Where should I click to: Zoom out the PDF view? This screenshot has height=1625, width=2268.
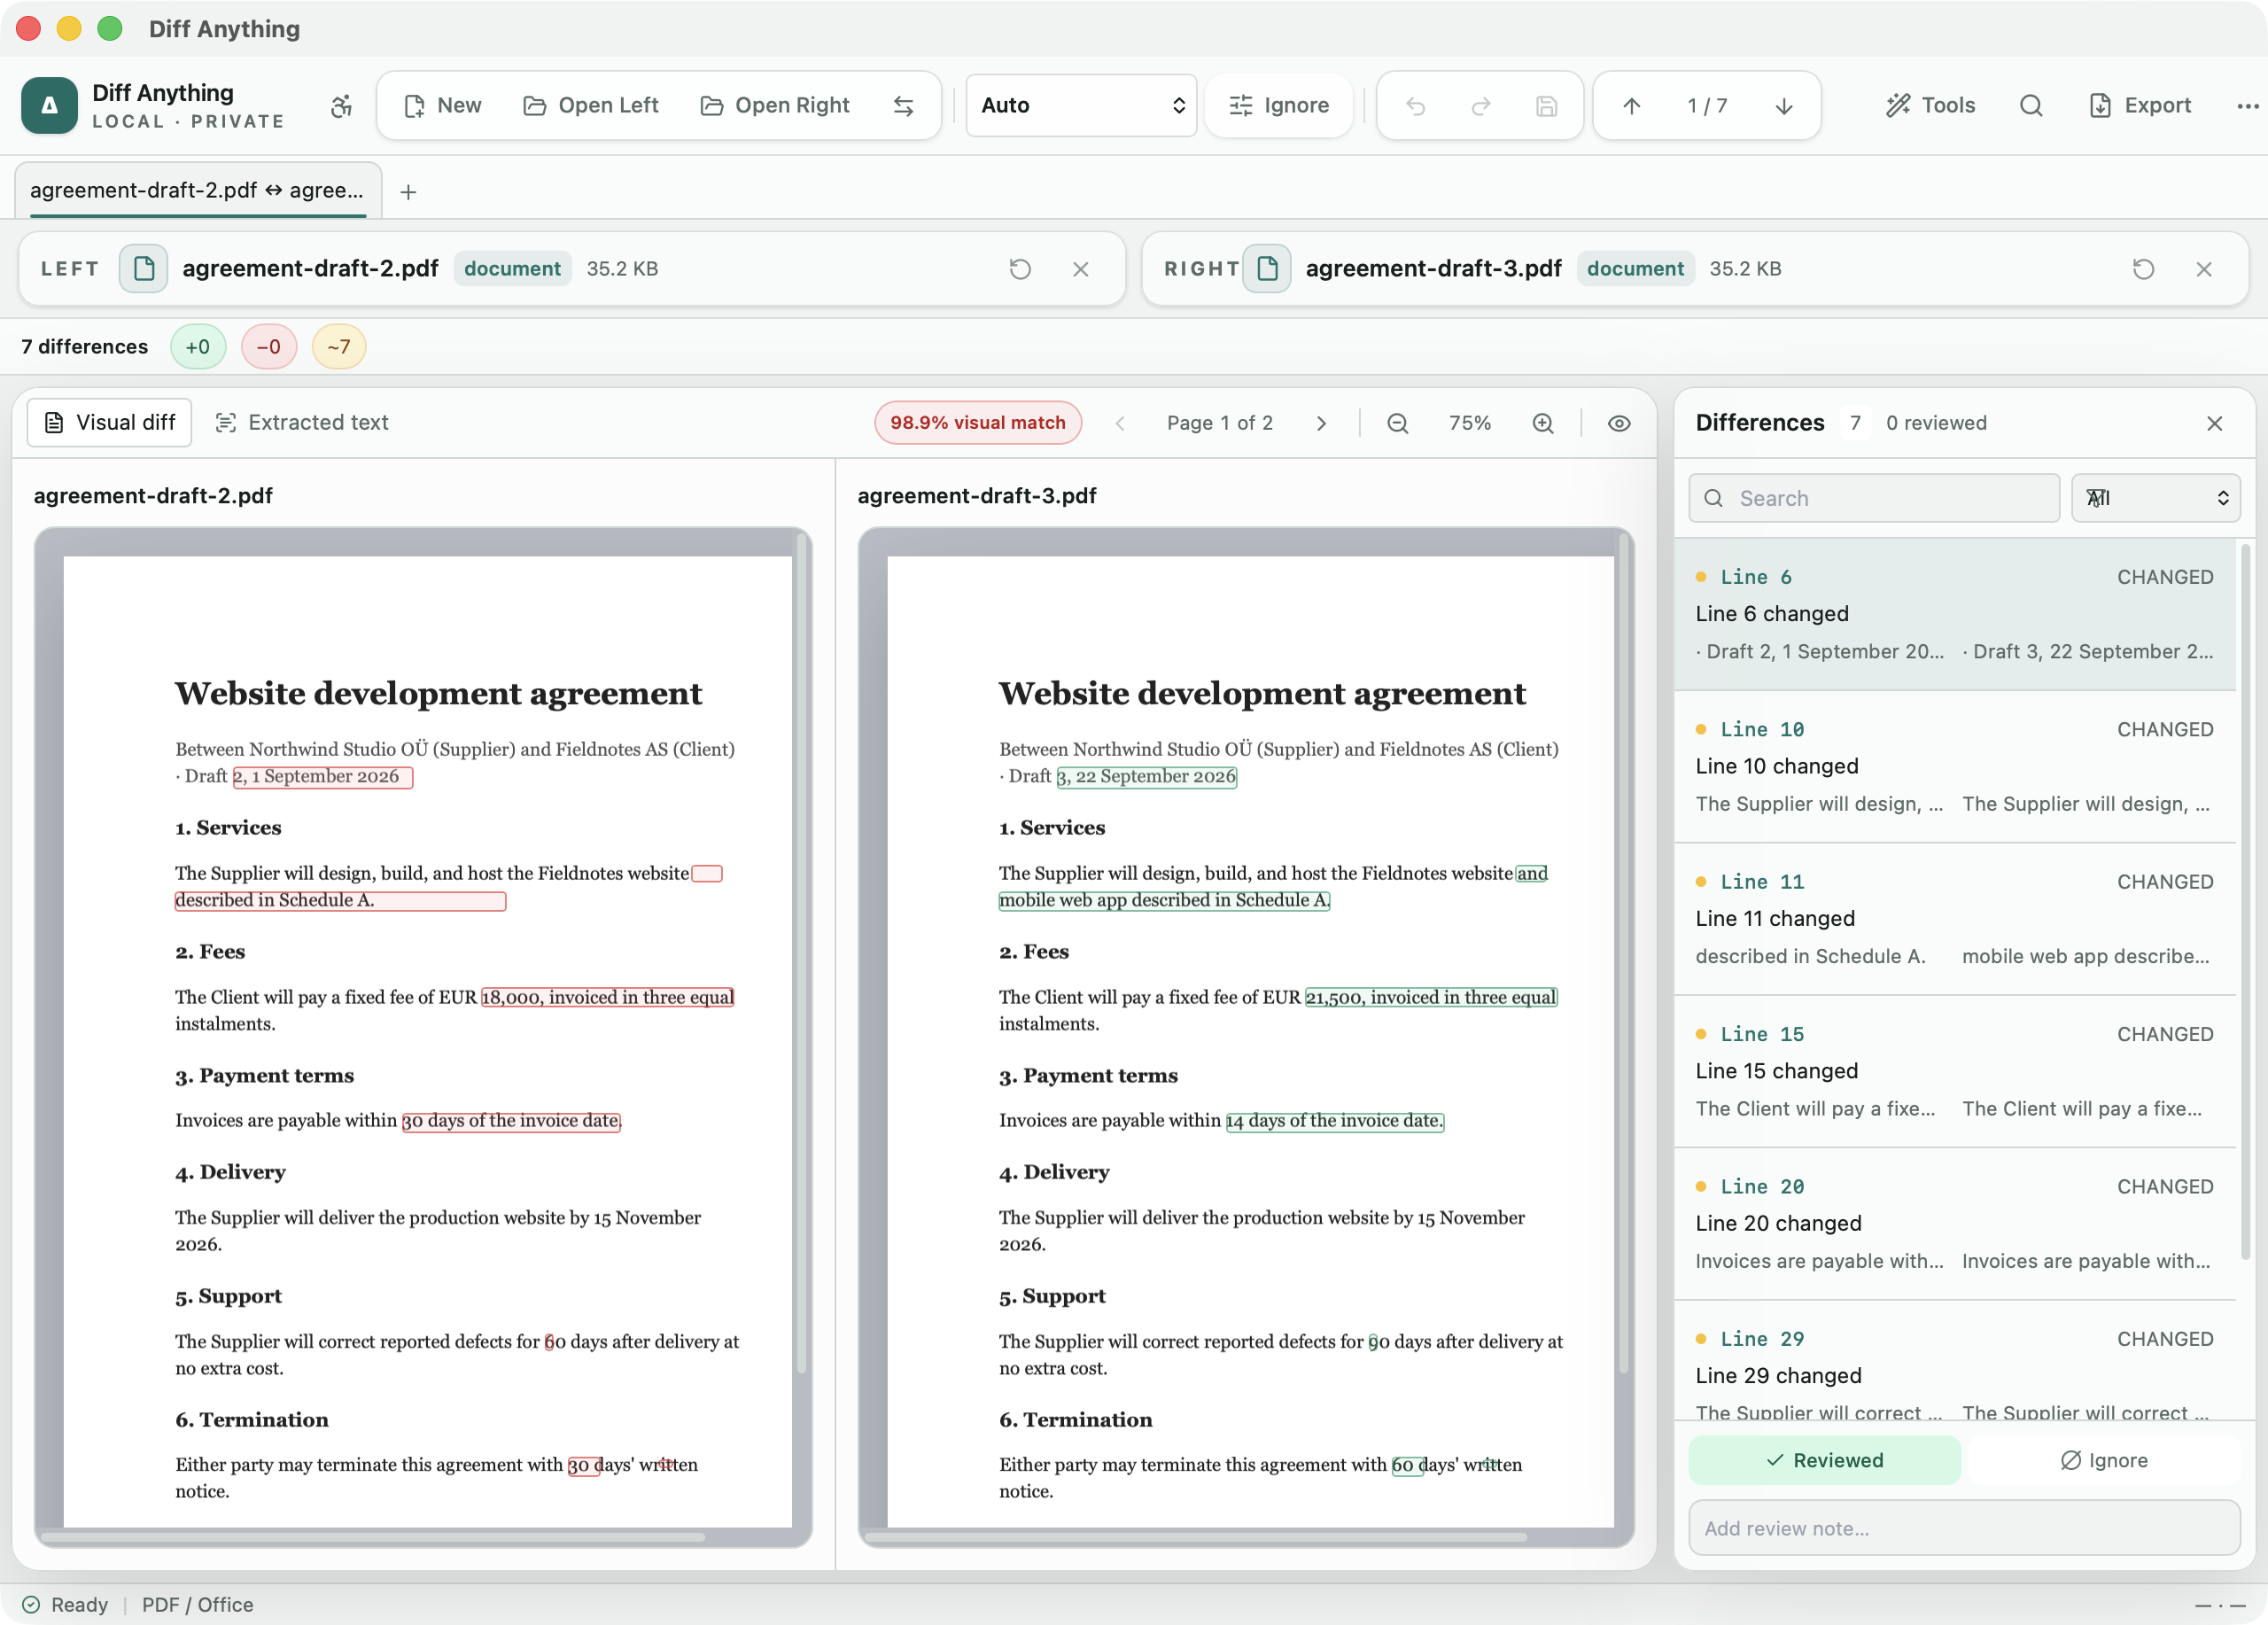click(x=1397, y=423)
